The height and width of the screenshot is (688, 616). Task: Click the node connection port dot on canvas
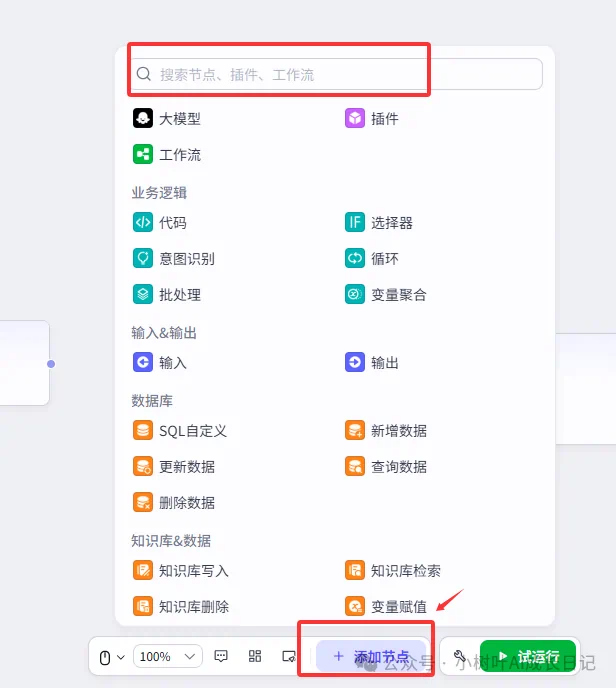(x=51, y=364)
